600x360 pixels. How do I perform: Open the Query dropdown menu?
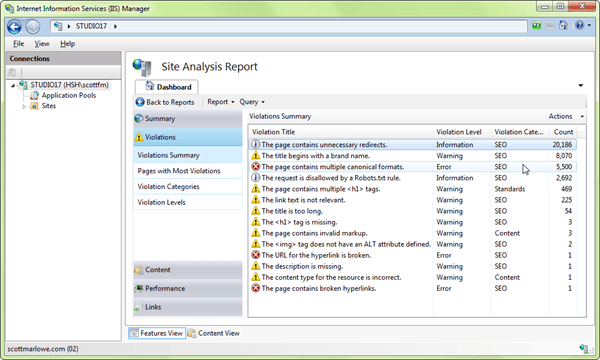(252, 102)
